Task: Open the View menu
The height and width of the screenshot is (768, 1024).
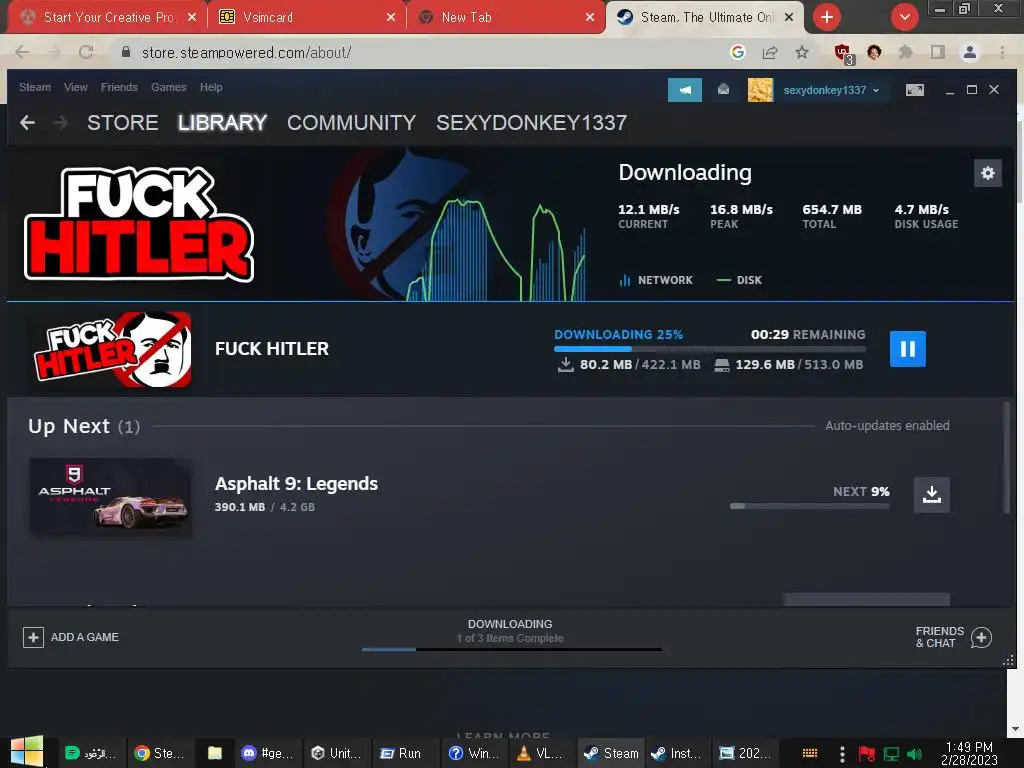Action: (76, 87)
